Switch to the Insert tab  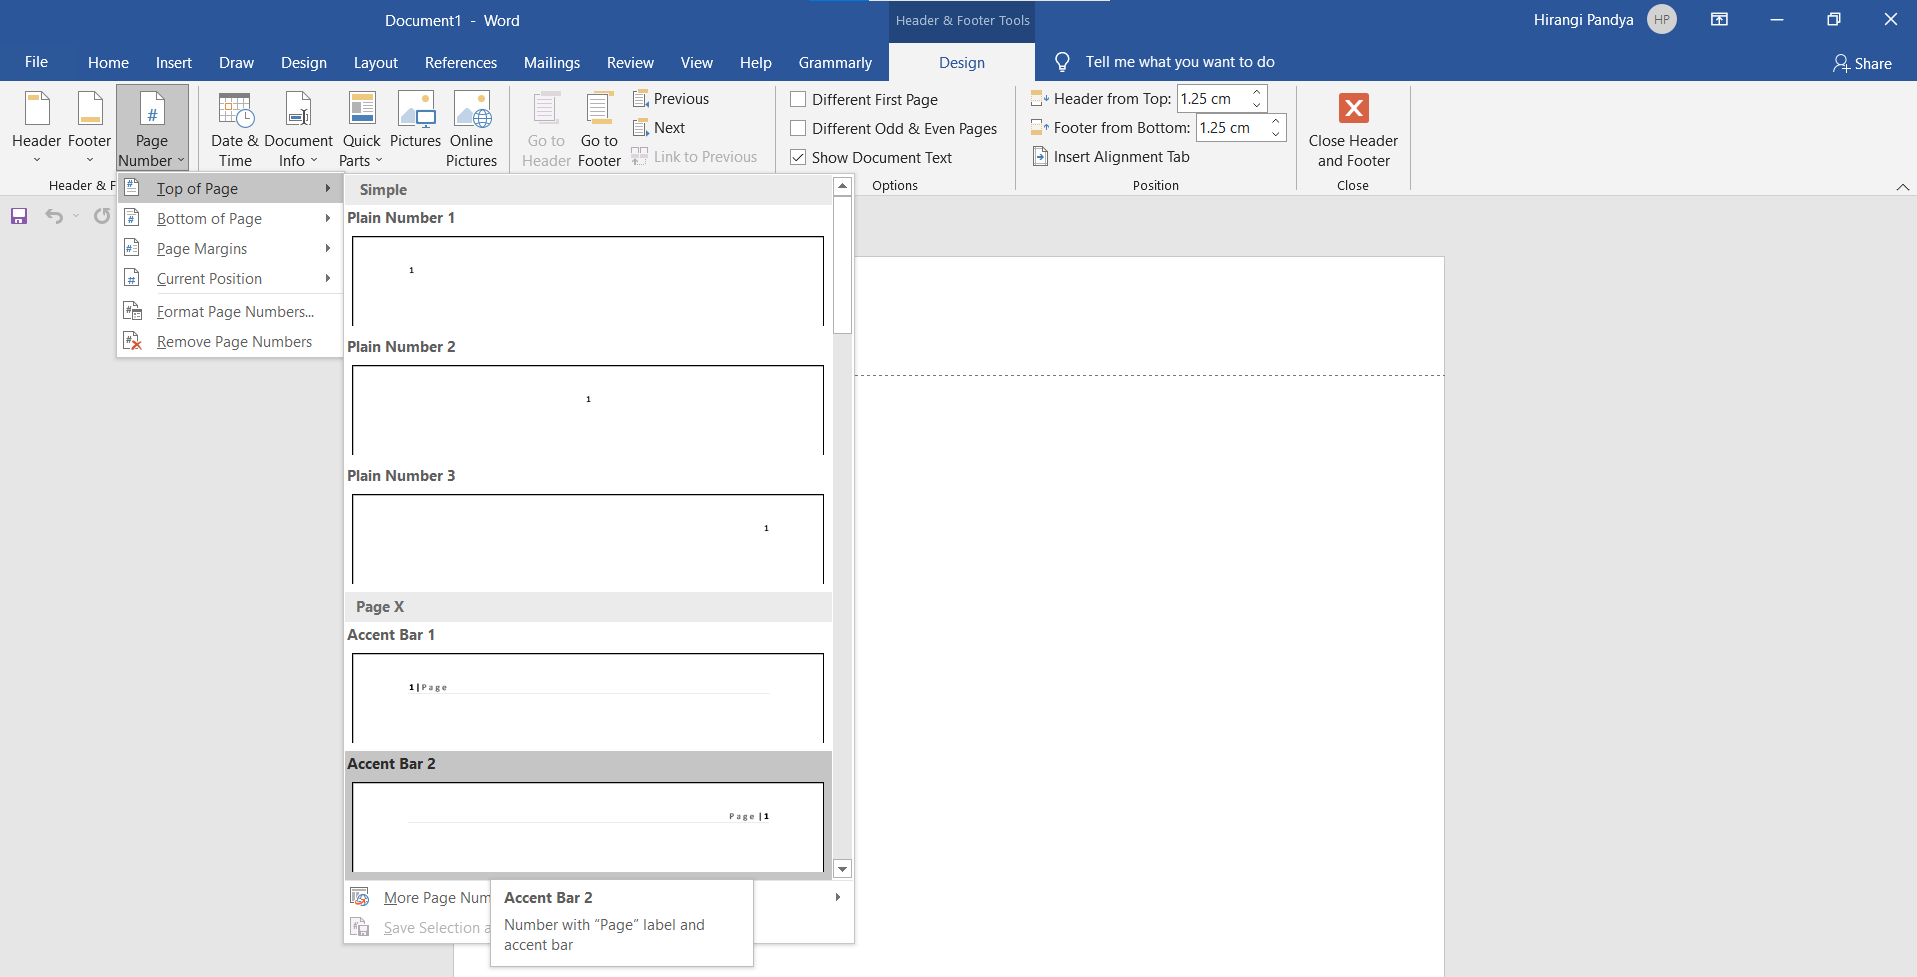point(174,63)
